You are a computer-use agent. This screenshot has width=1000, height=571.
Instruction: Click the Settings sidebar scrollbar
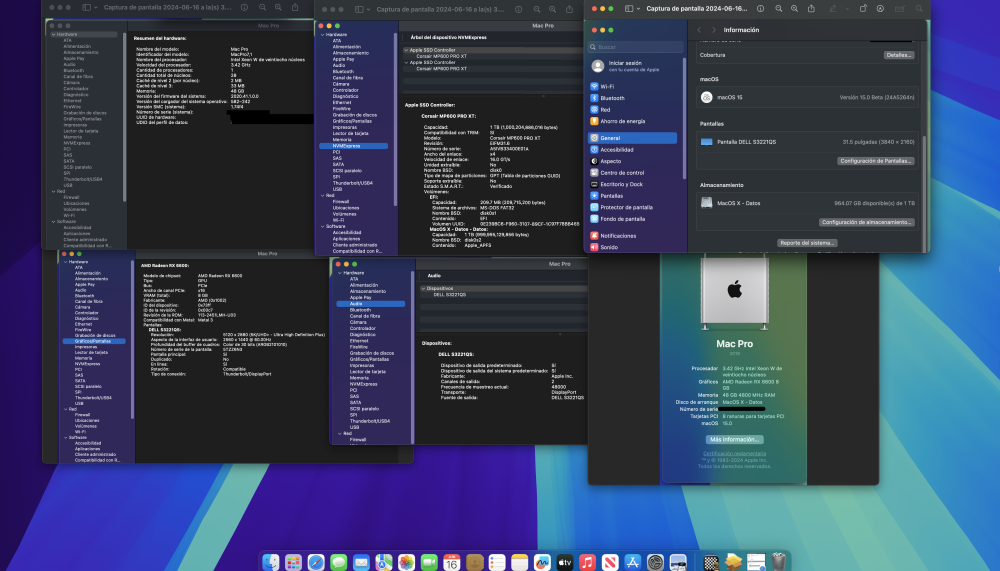pyautogui.click(x=684, y=118)
